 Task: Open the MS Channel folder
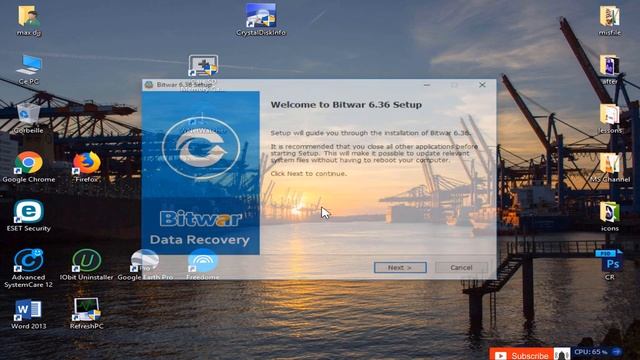pos(610,167)
